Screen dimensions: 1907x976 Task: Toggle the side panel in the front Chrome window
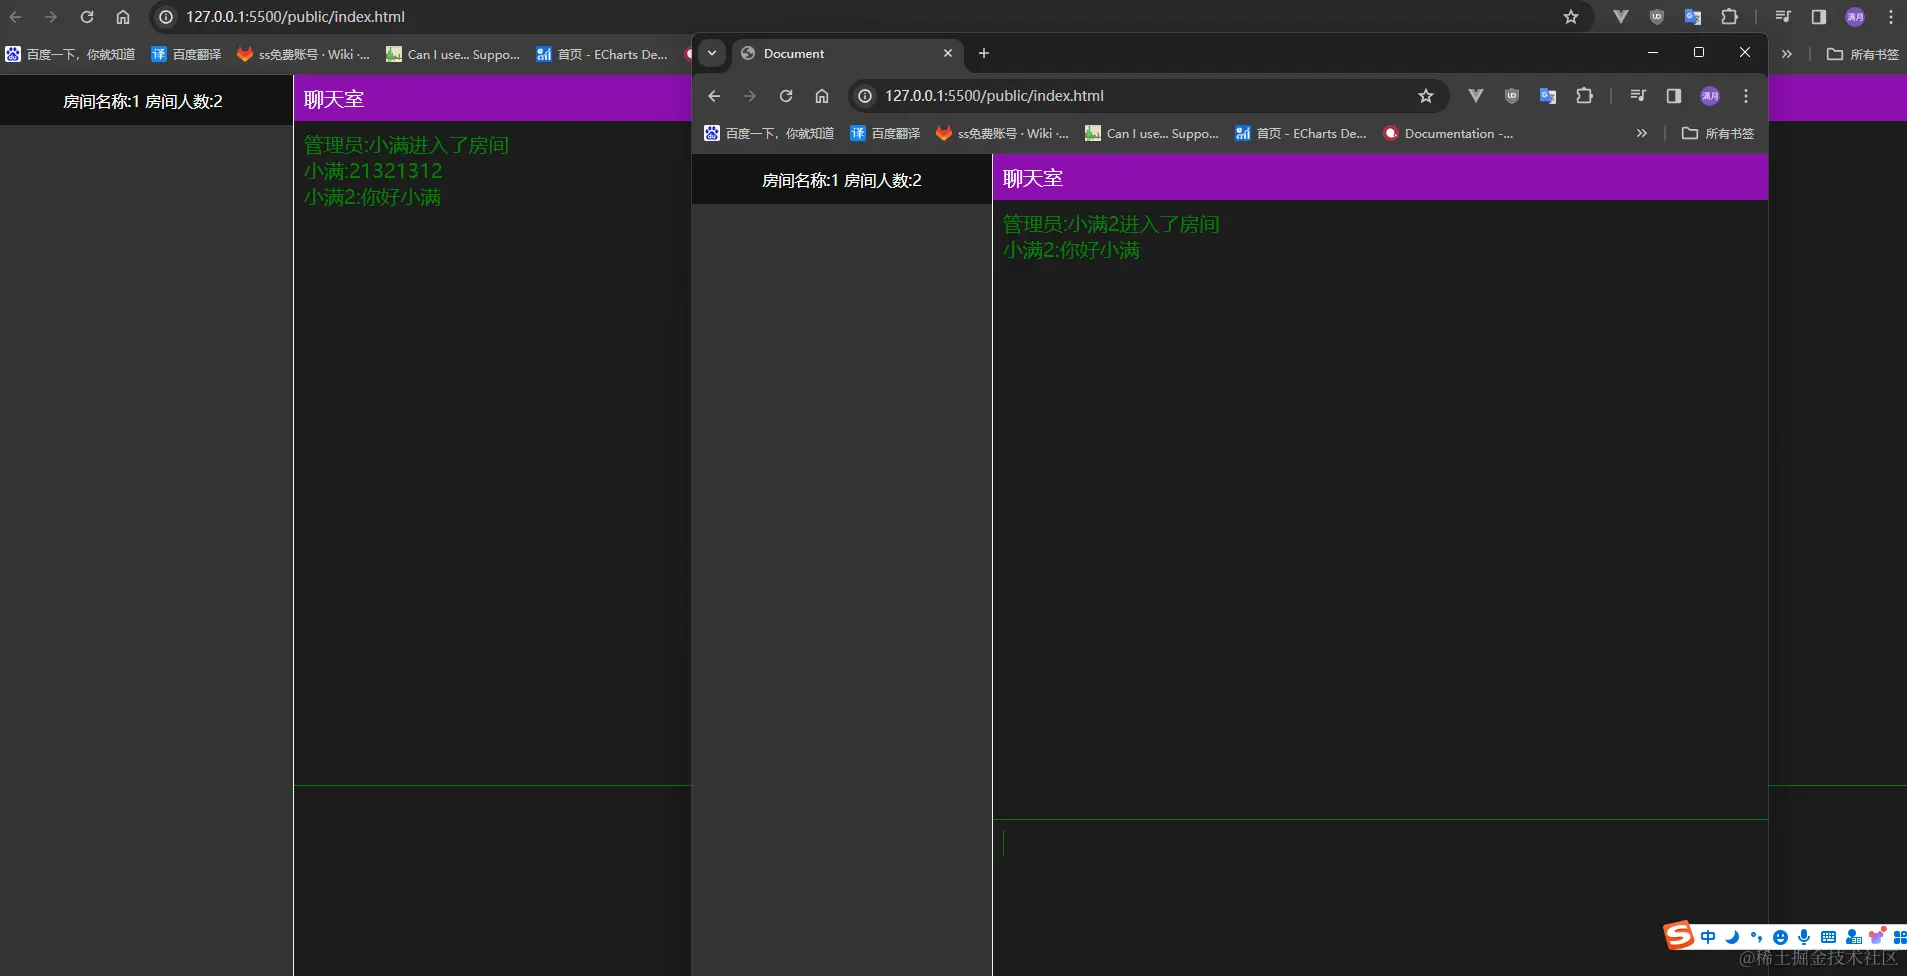[1674, 96]
